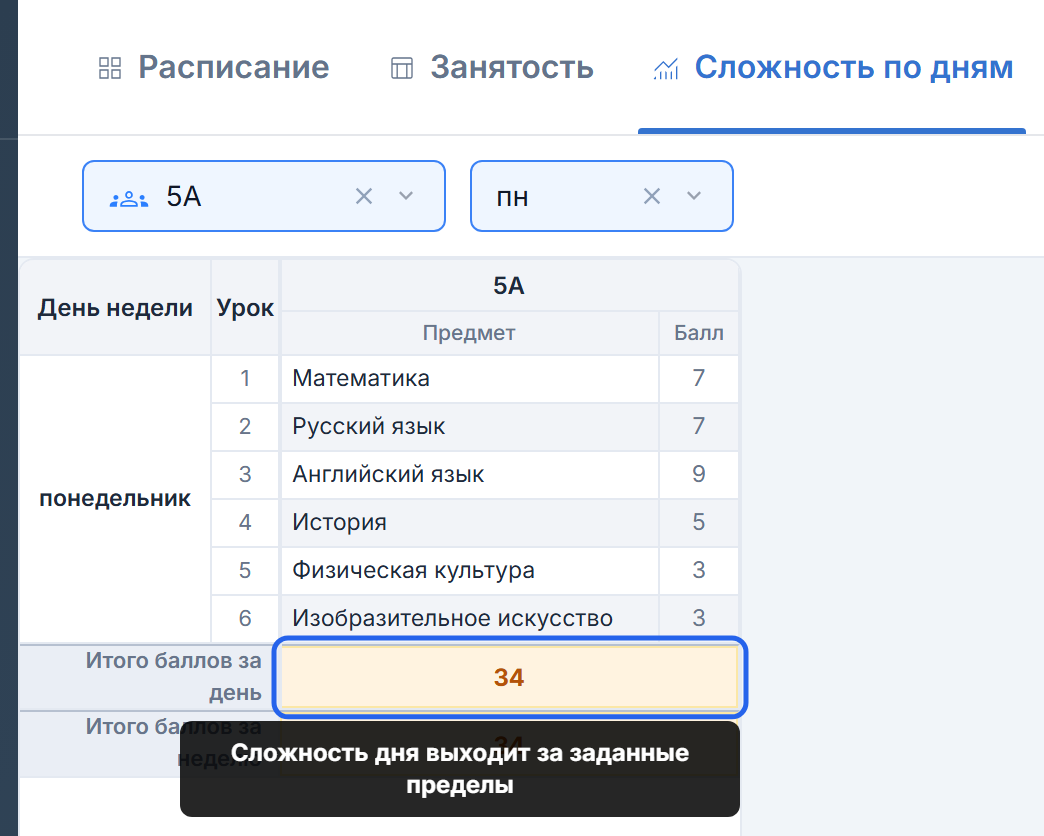Viewport: 1044px width, 836px height.
Task: Click lesson number 4 cell
Action: pos(245,522)
